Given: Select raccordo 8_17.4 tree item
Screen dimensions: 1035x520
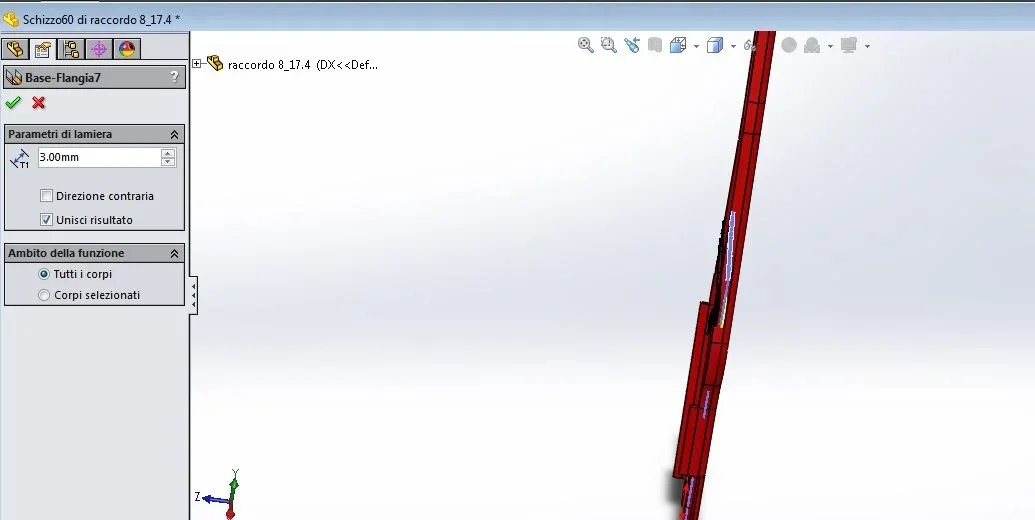Looking at the screenshot, I should (x=302, y=65).
